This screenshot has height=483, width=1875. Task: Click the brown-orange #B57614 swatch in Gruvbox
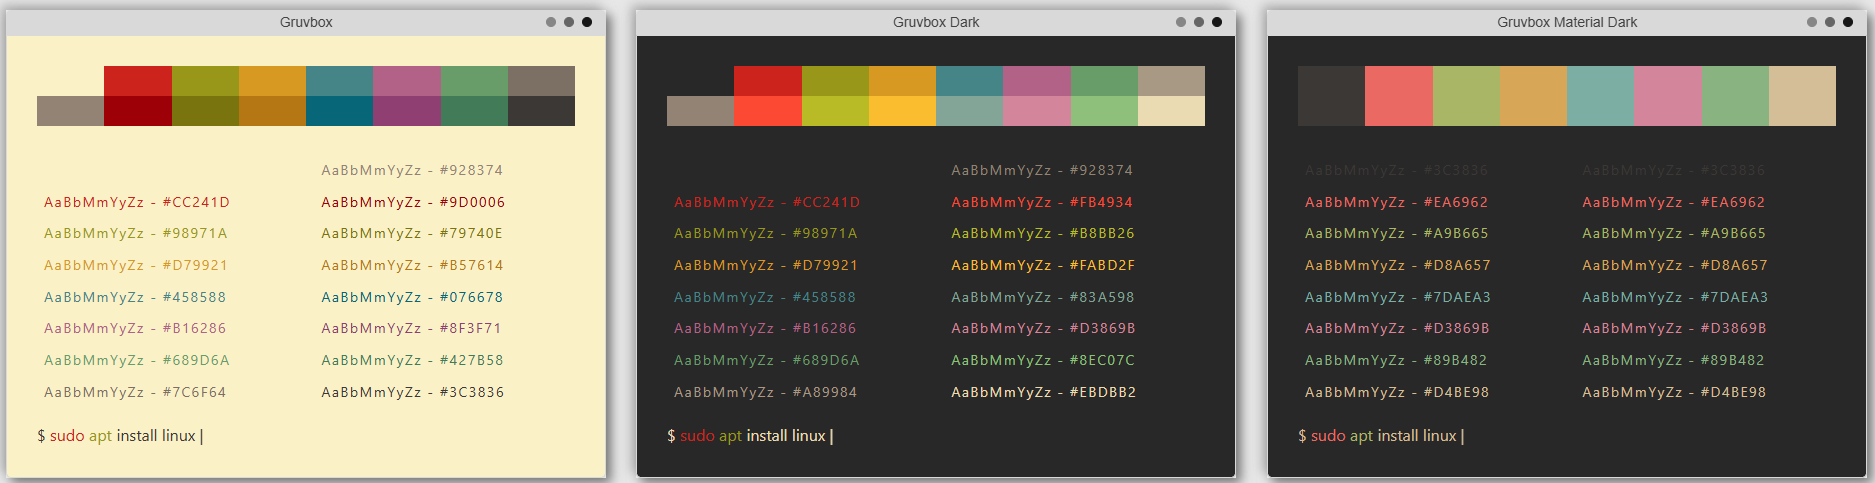coord(272,111)
